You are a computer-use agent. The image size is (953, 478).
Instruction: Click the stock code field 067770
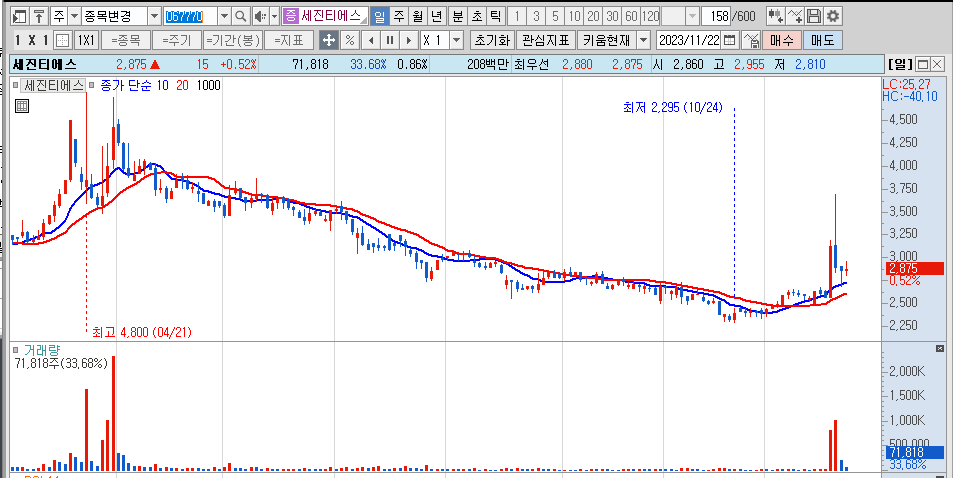(x=190, y=16)
